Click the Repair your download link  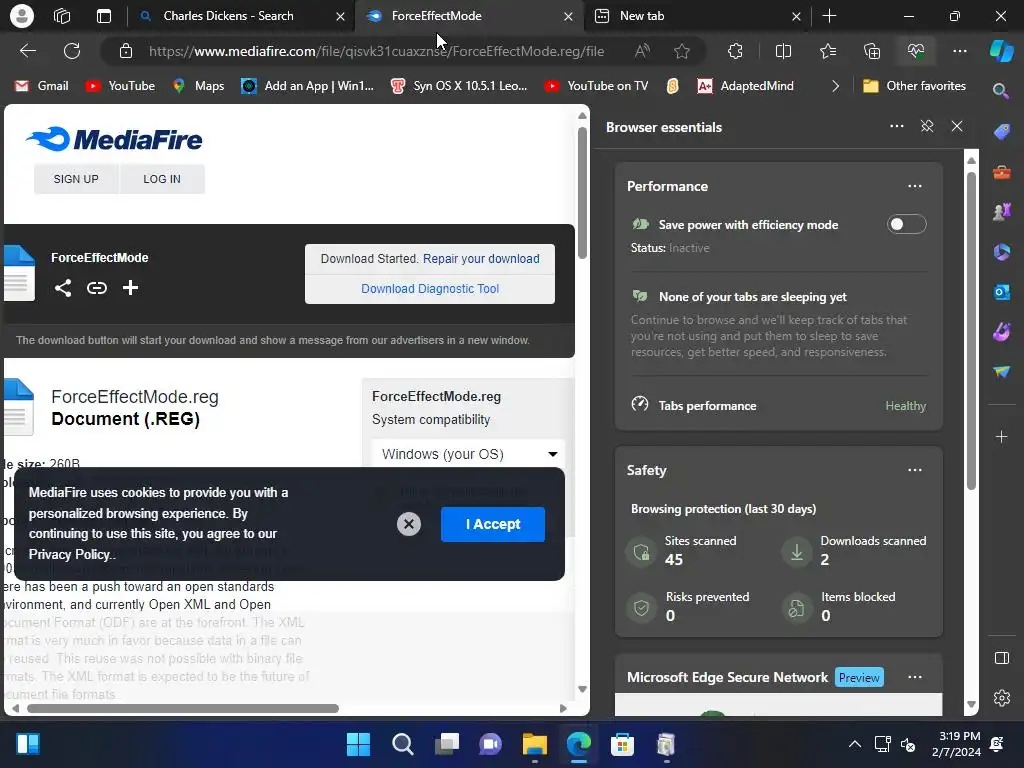point(481,259)
